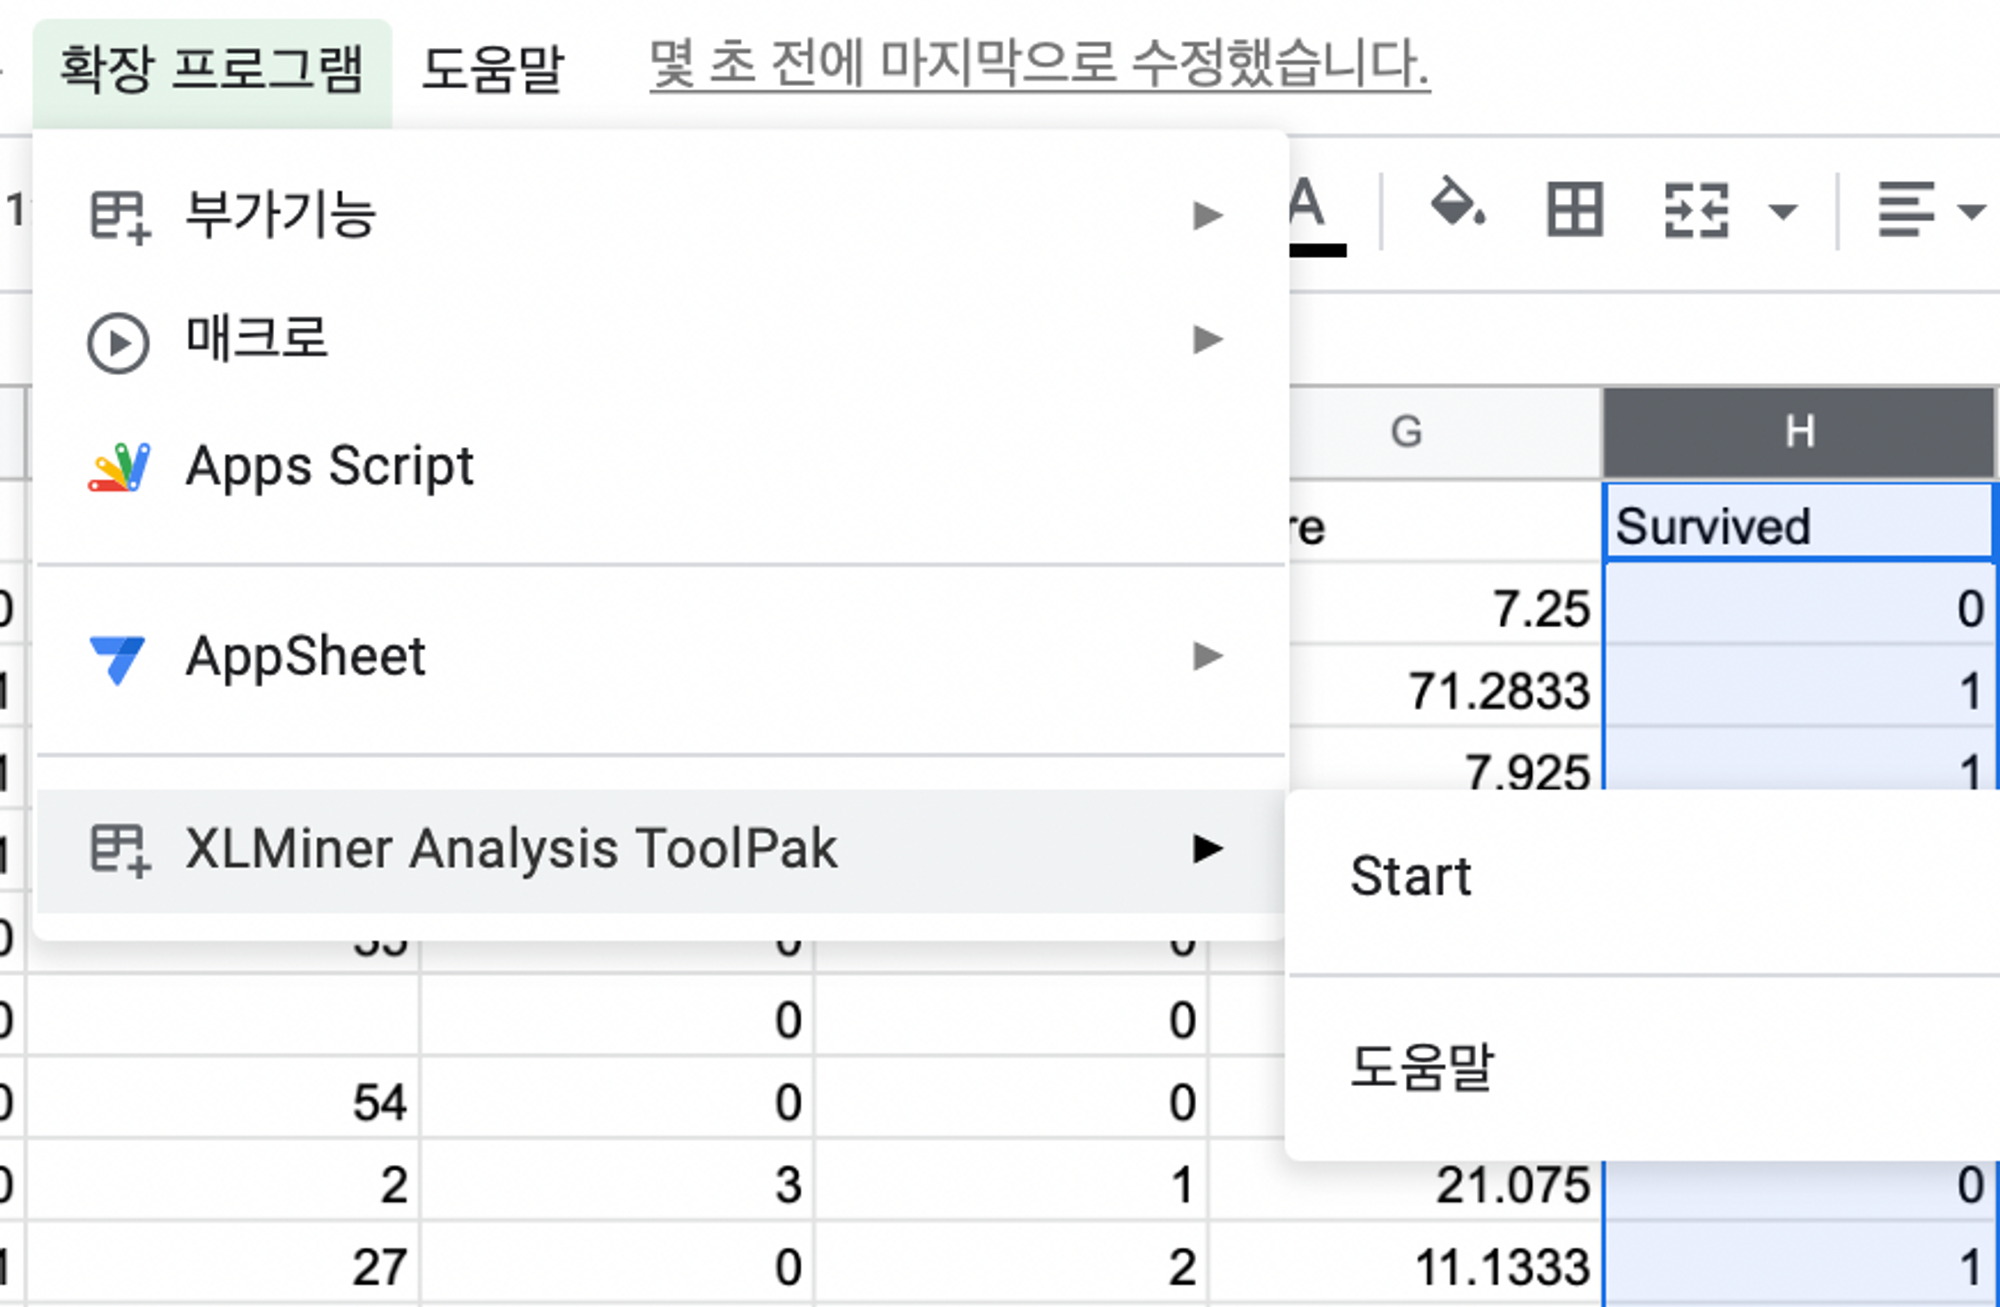Click the 부가기능 add-ons icon
The width and height of the screenshot is (2000, 1307).
pyautogui.click(x=119, y=216)
